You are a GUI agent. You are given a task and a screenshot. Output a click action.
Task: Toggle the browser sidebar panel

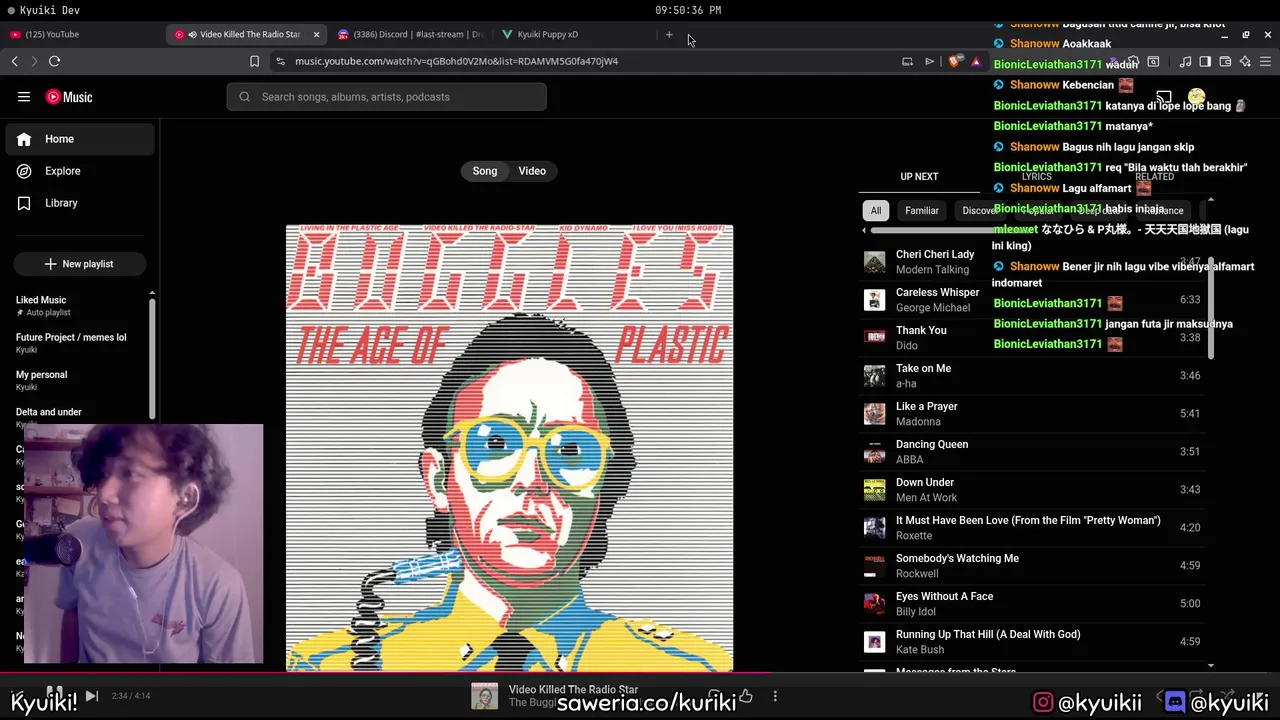pyautogui.click(x=1205, y=61)
